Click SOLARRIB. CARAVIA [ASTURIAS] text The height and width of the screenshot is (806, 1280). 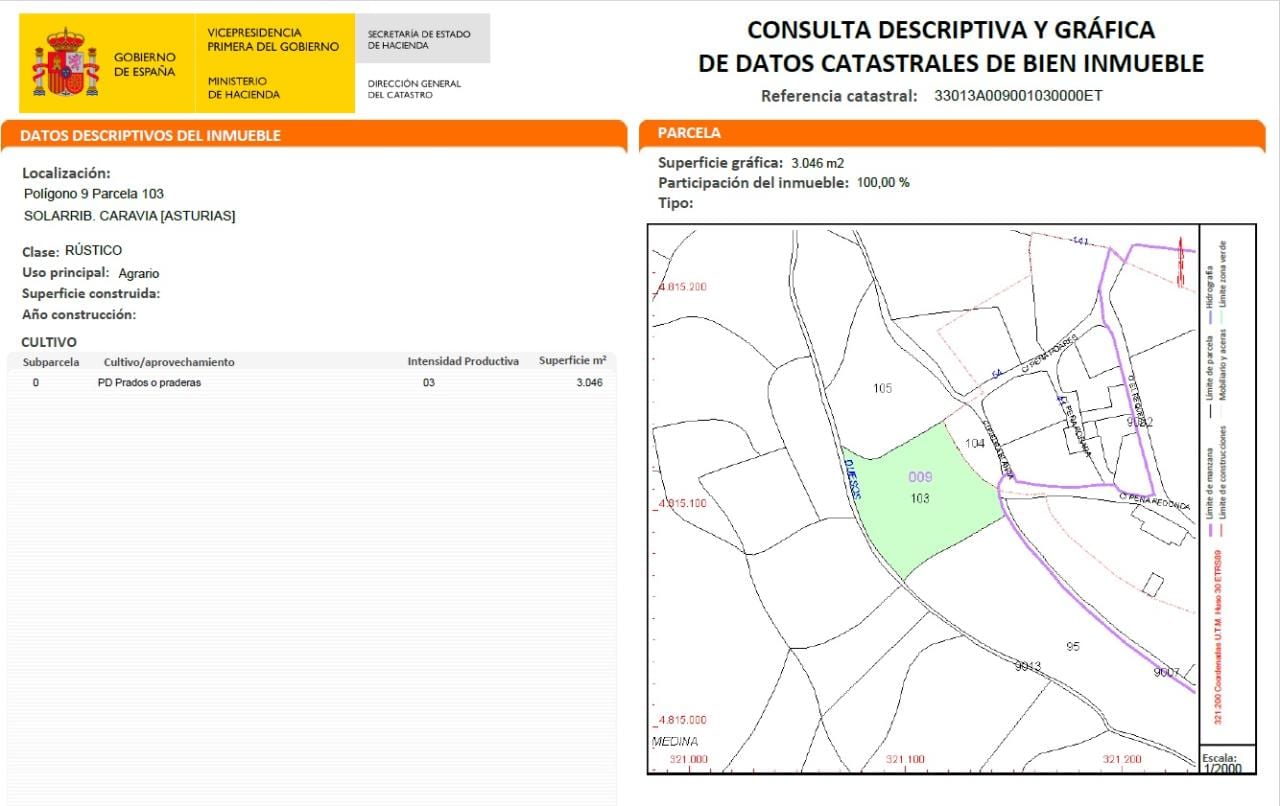click(x=129, y=215)
